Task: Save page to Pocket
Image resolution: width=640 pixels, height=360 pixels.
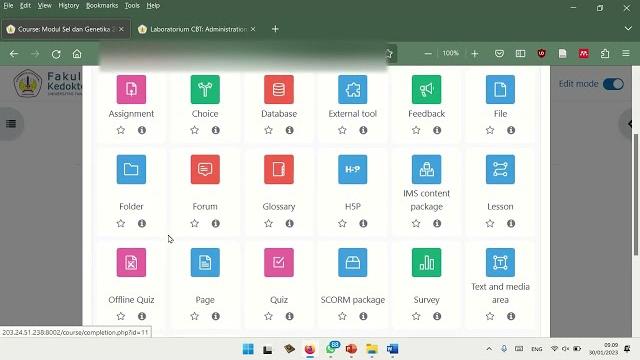Action: tap(499, 53)
